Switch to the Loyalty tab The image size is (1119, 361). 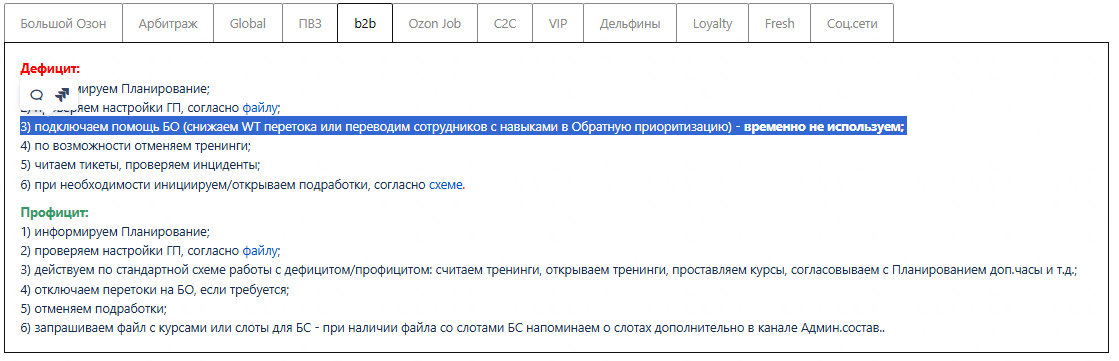pyautogui.click(x=712, y=24)
